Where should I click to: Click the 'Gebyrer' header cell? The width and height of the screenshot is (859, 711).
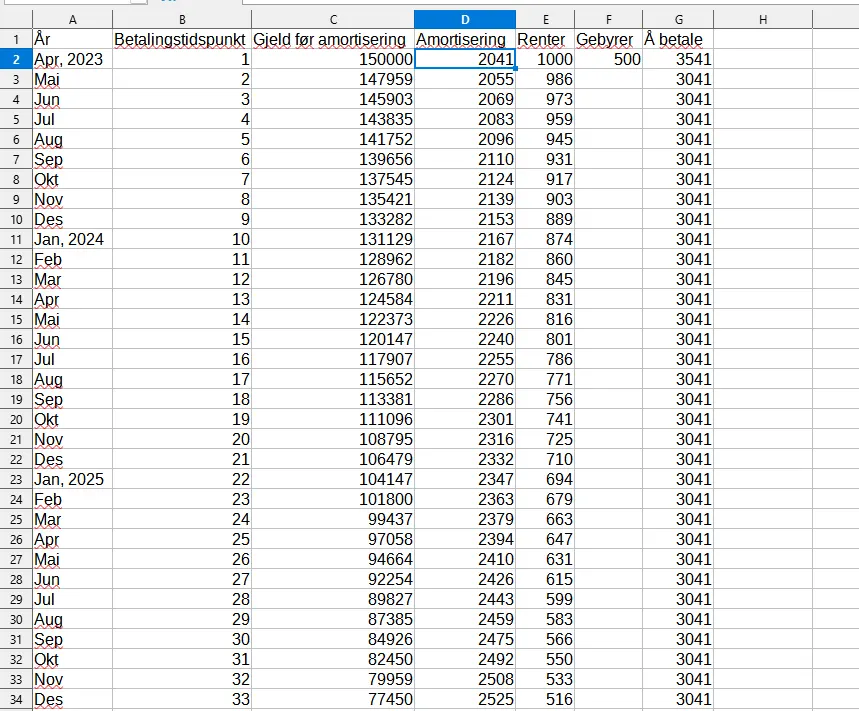(x=609, y=39)
